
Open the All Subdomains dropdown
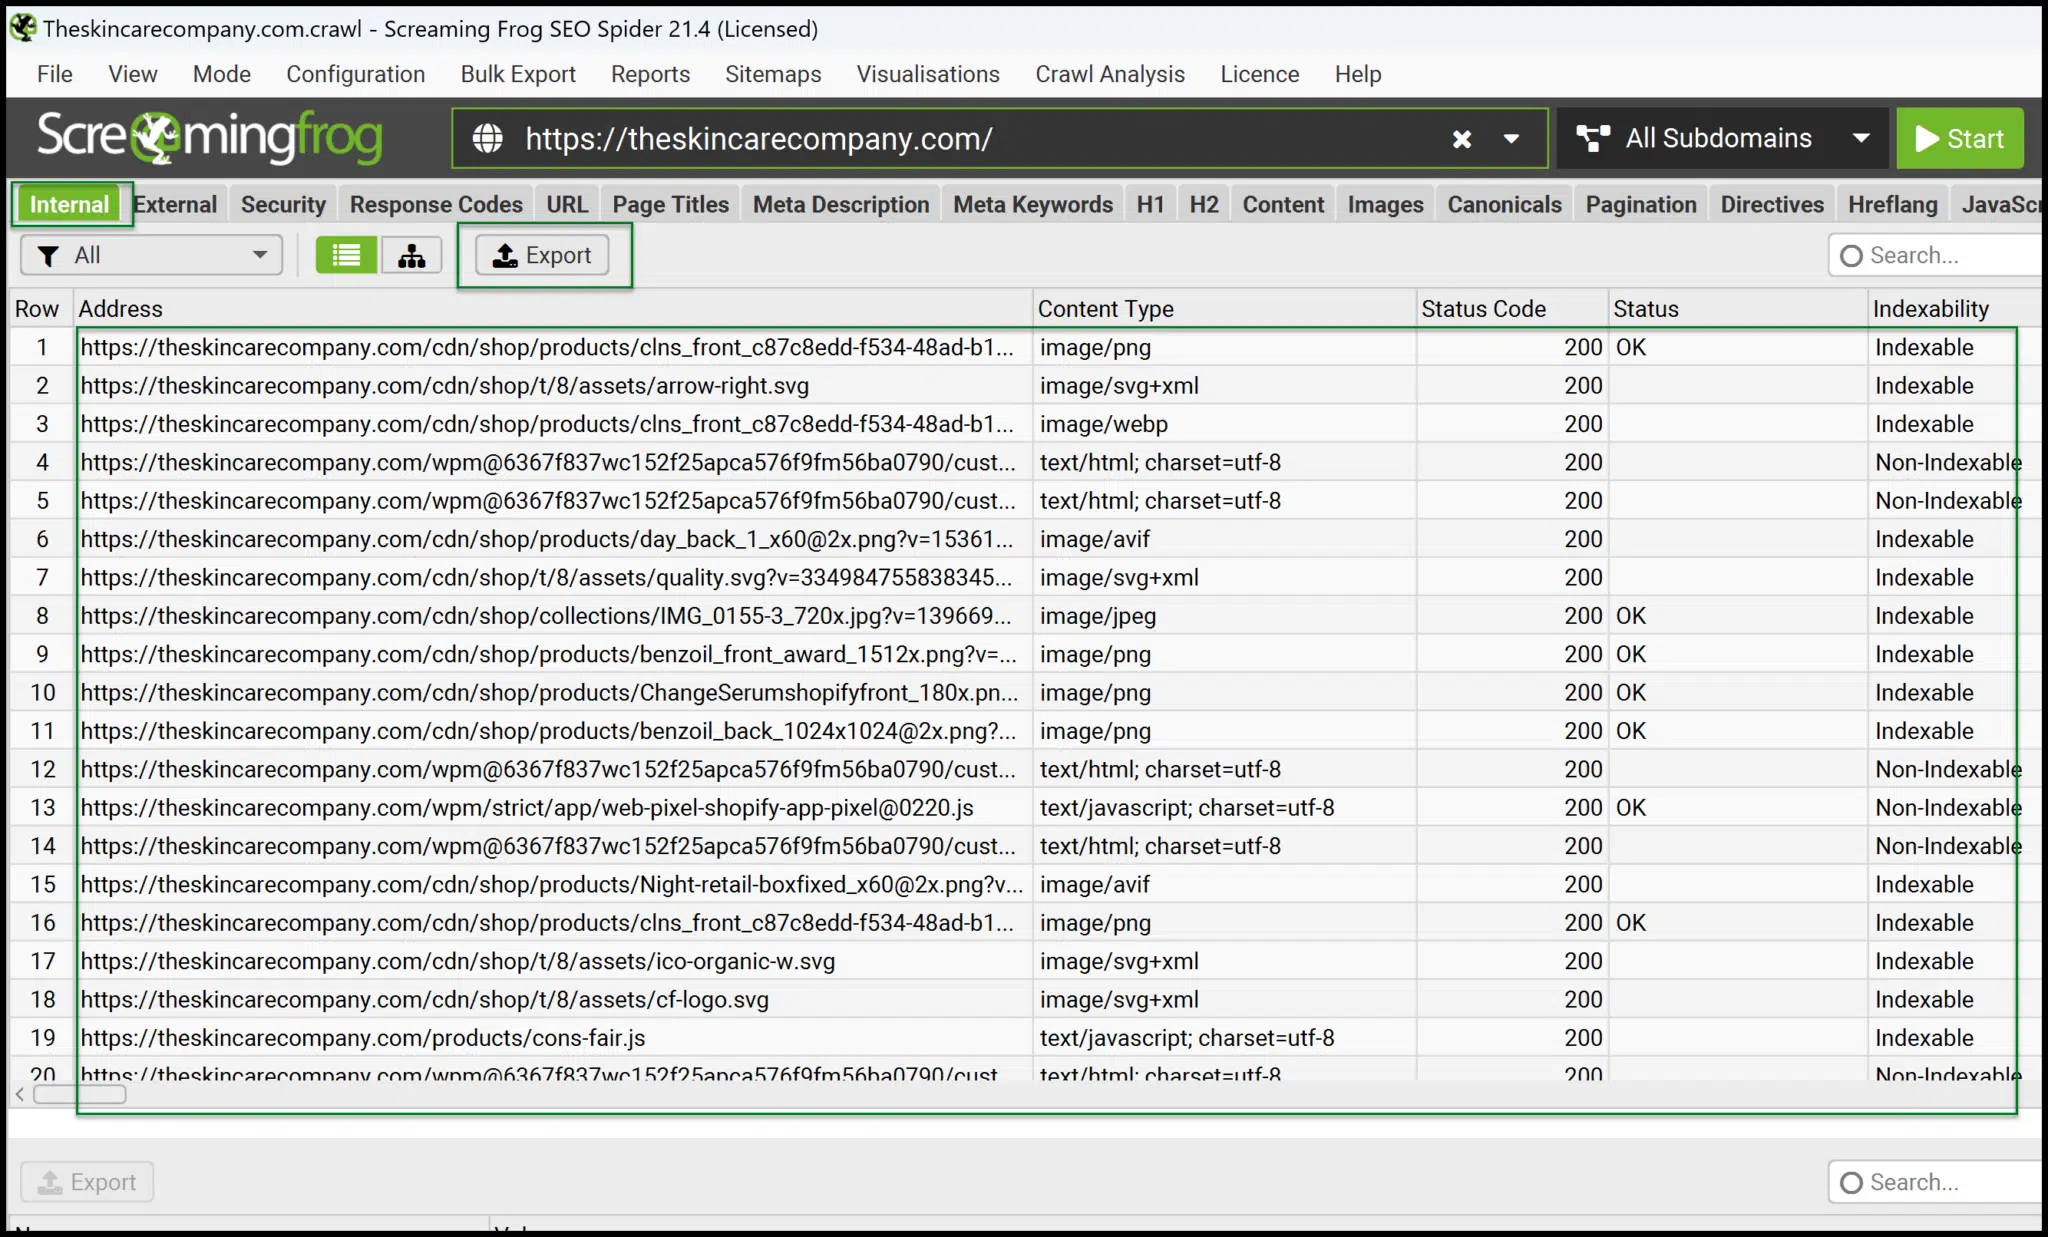coord(1722,138)
